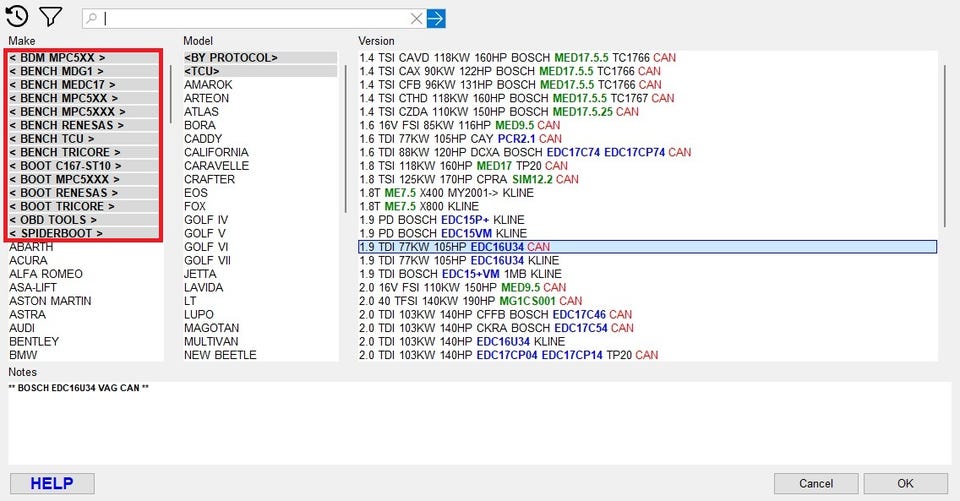Select BMW in the Make list

[23, 355]
